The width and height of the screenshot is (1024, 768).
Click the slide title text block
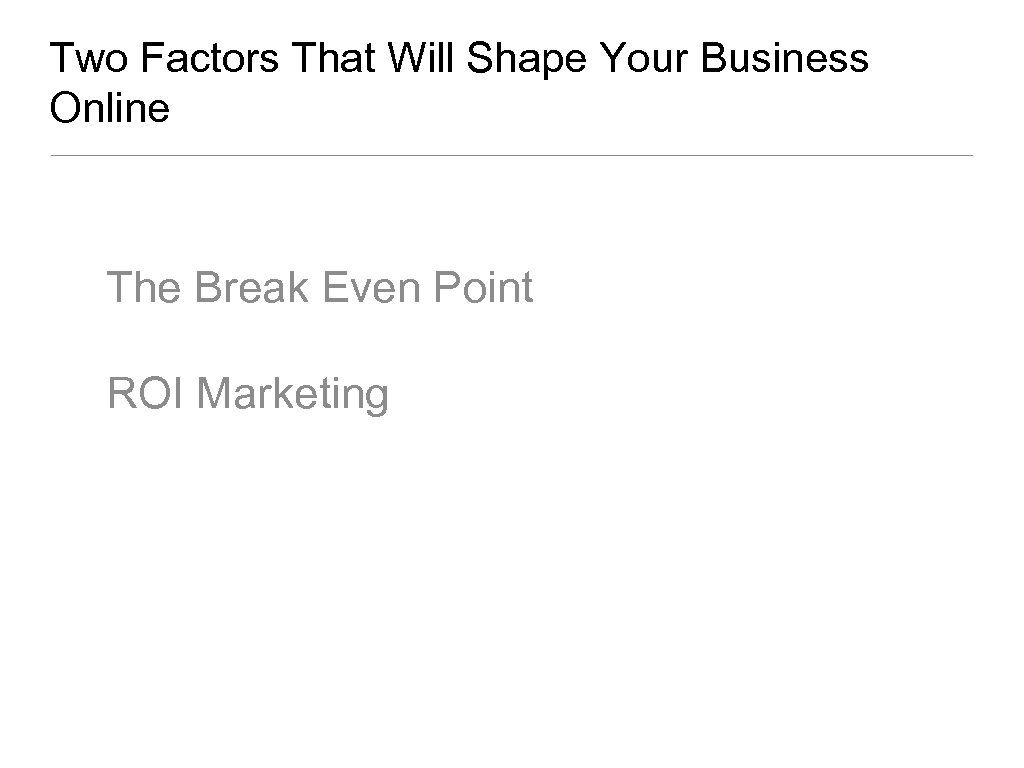tap(459, 84)
